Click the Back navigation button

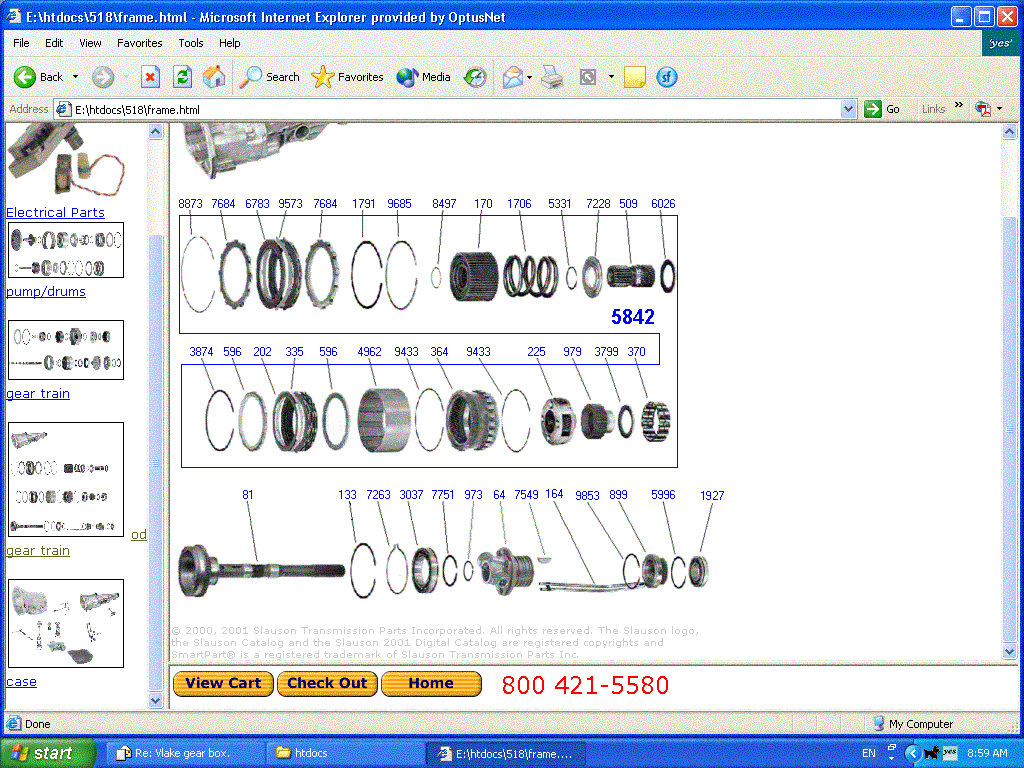point(38,77)
